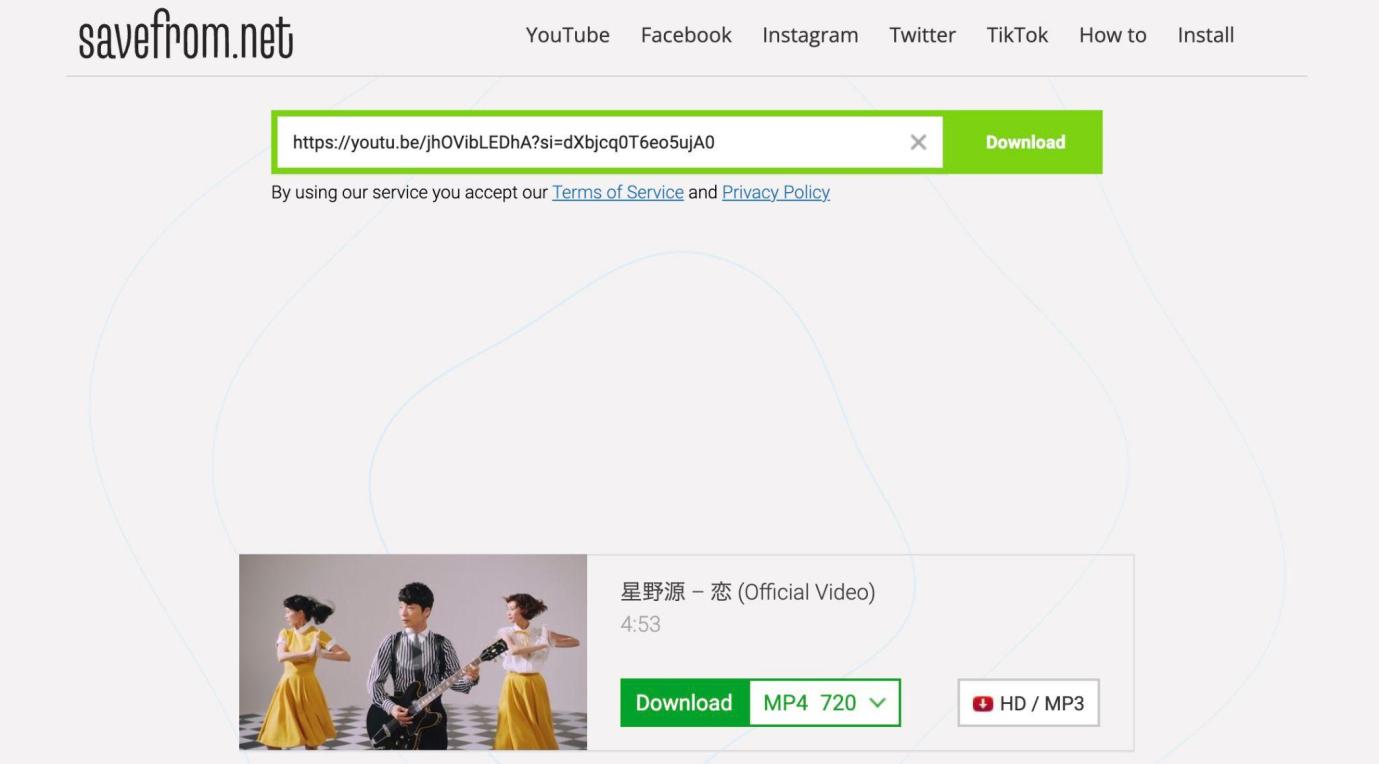Open the Install nav item

(1206, 35)
